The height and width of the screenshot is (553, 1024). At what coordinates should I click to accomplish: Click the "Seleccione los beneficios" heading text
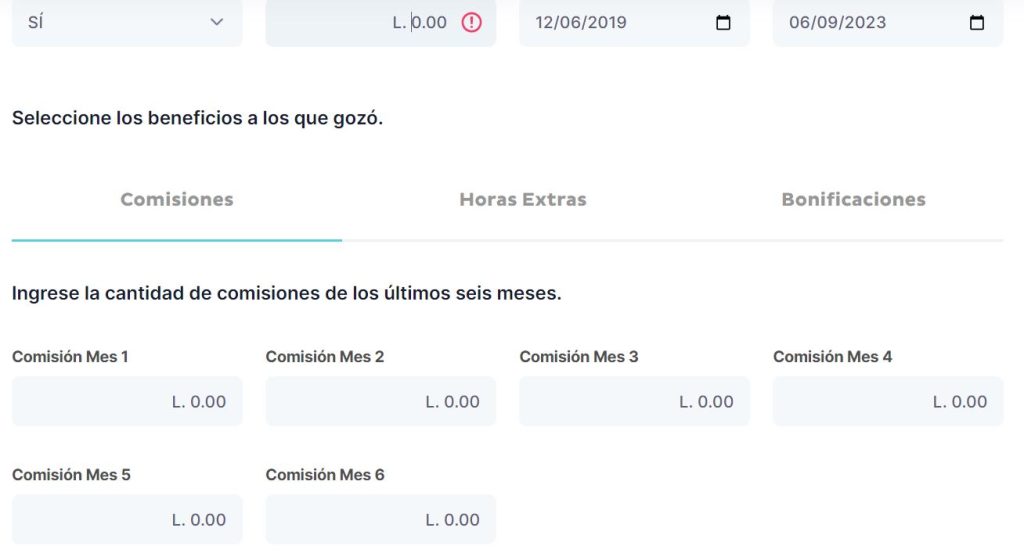coord(197,118)
